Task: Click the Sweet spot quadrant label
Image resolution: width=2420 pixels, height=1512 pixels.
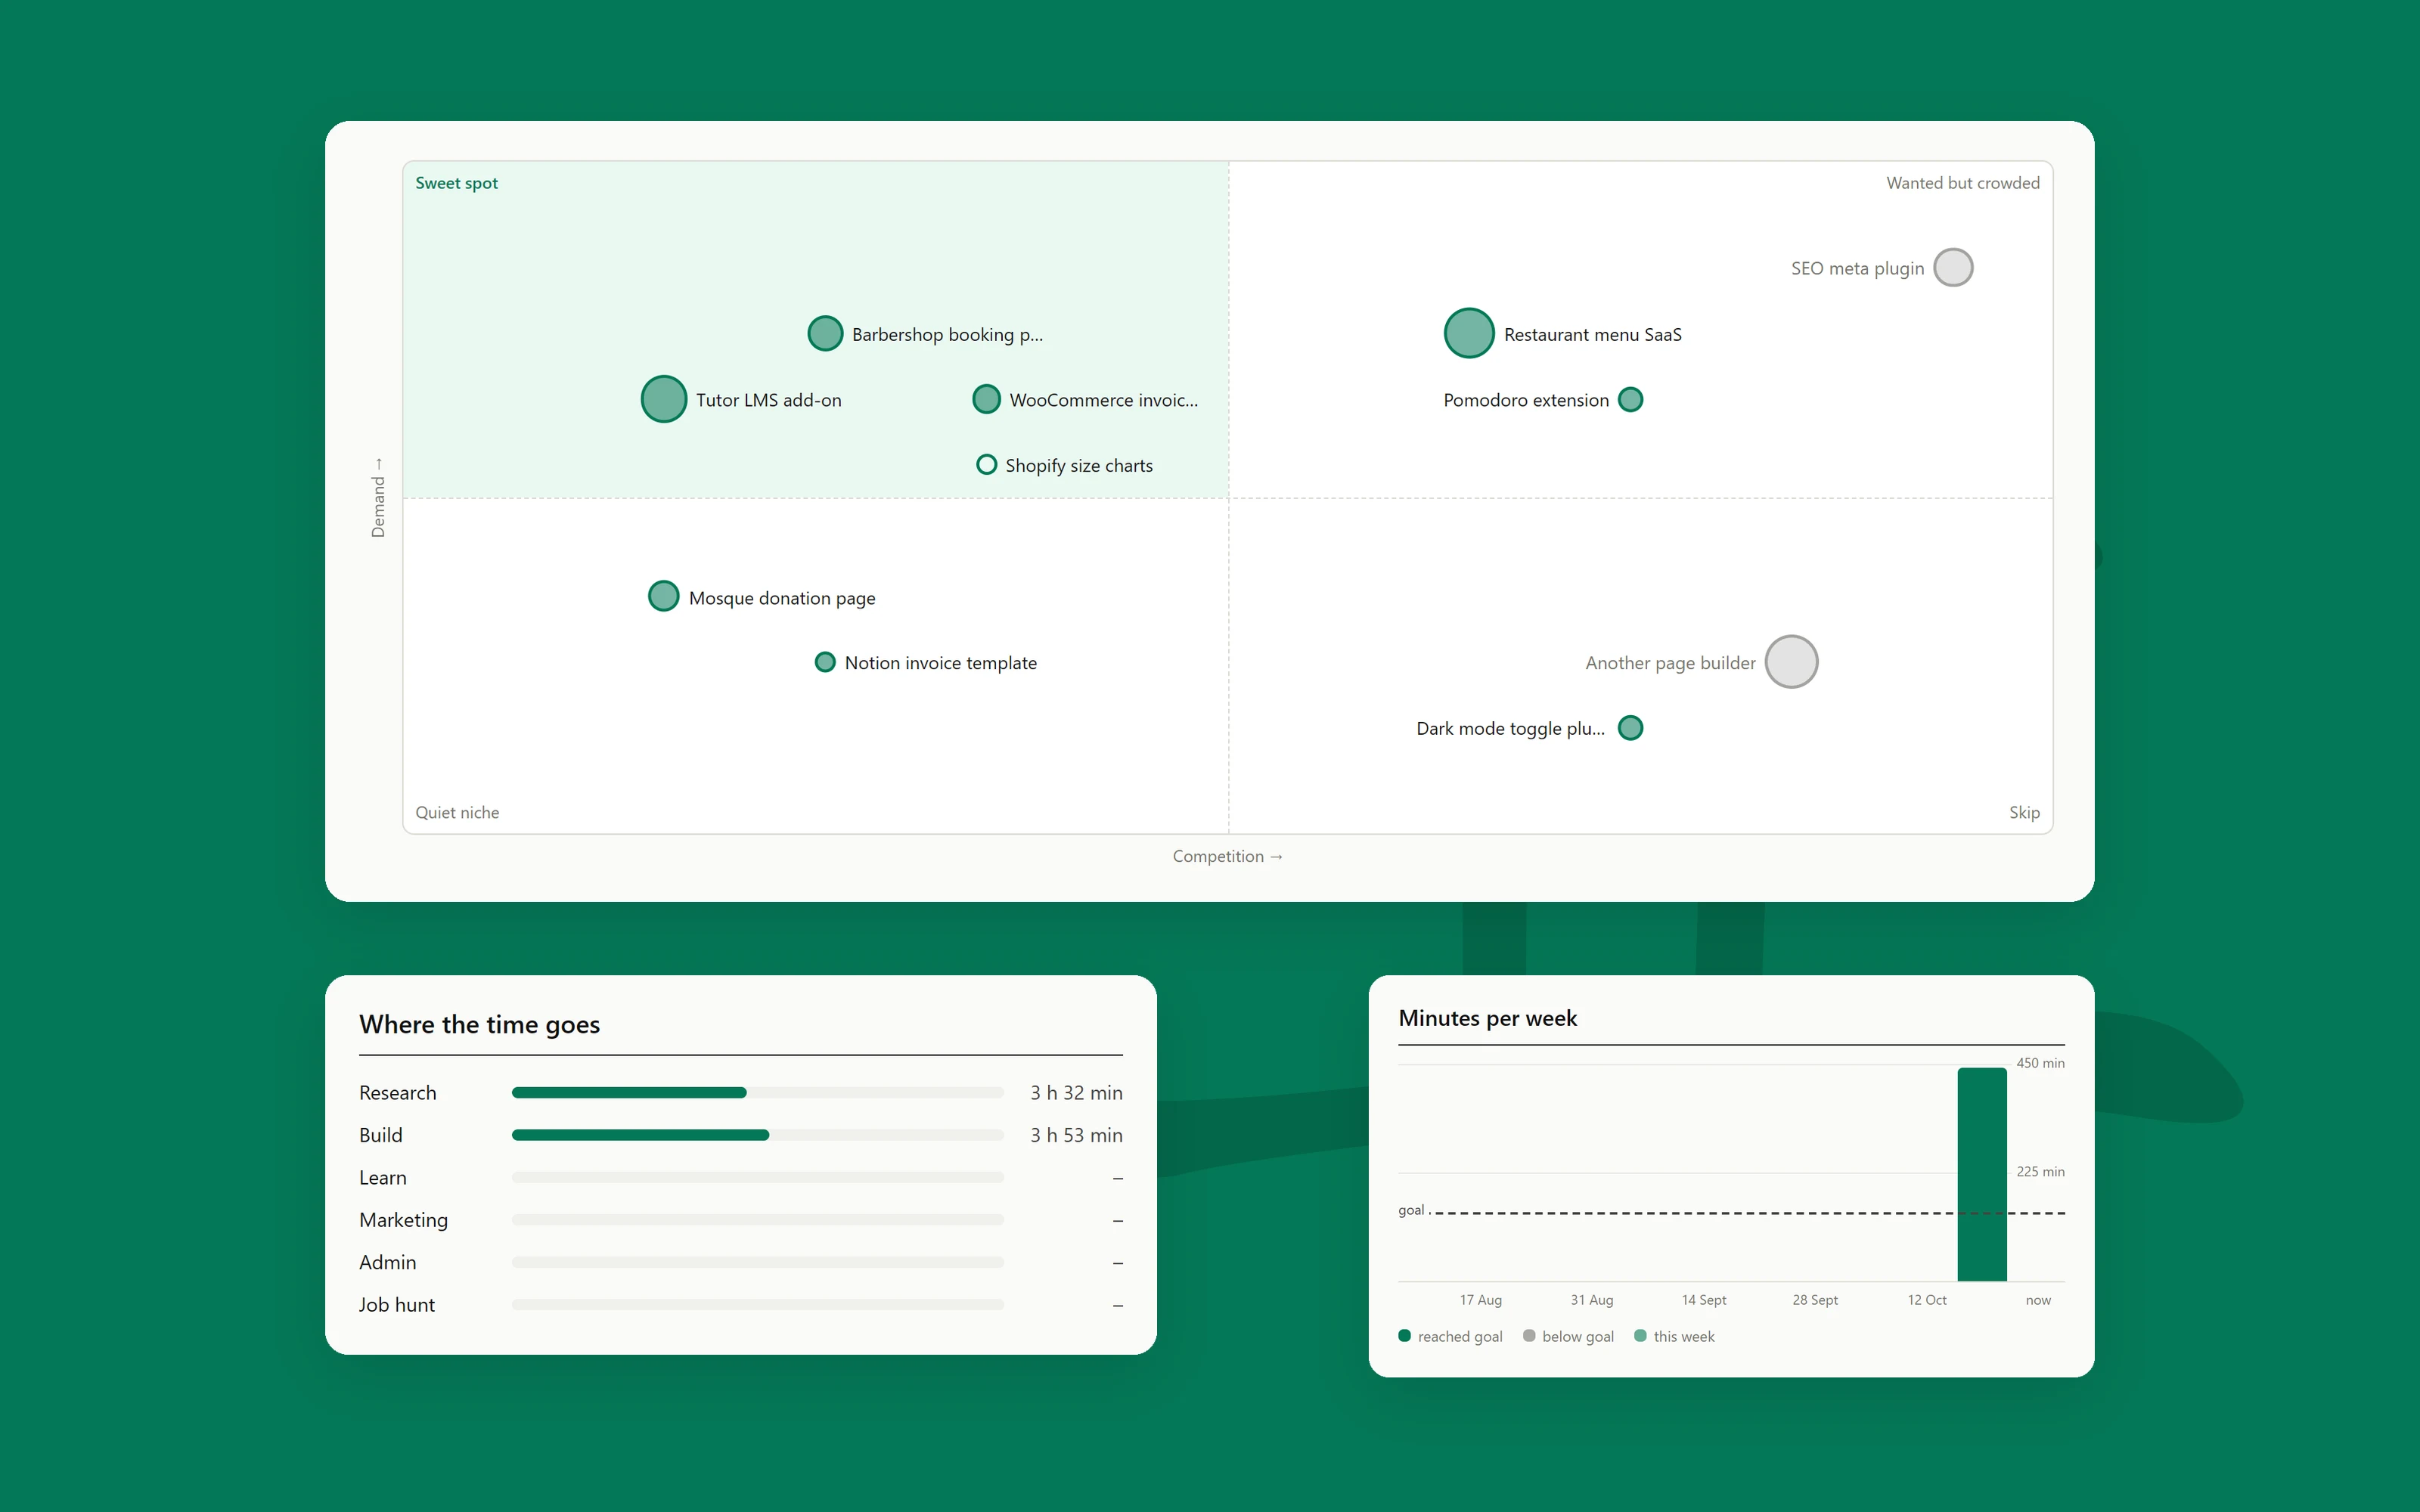Action: (x=456, y=183)
